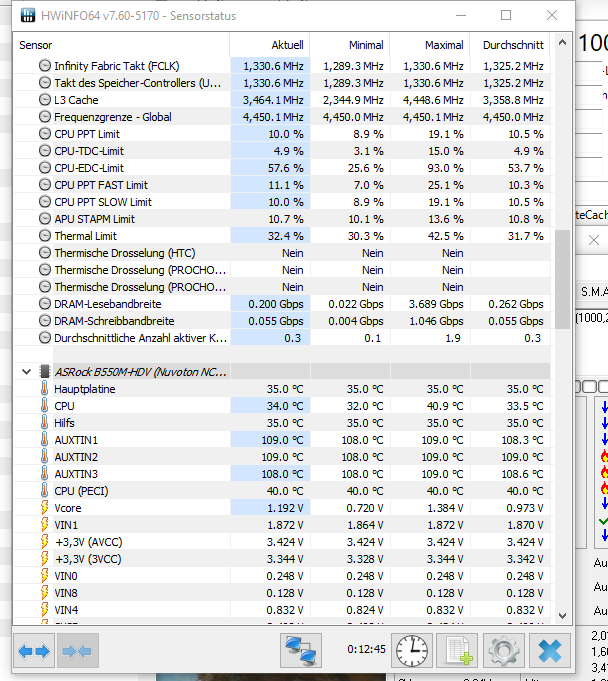
Task: Click clock icon of Thermal Limit row
Action: pos(45,236)
